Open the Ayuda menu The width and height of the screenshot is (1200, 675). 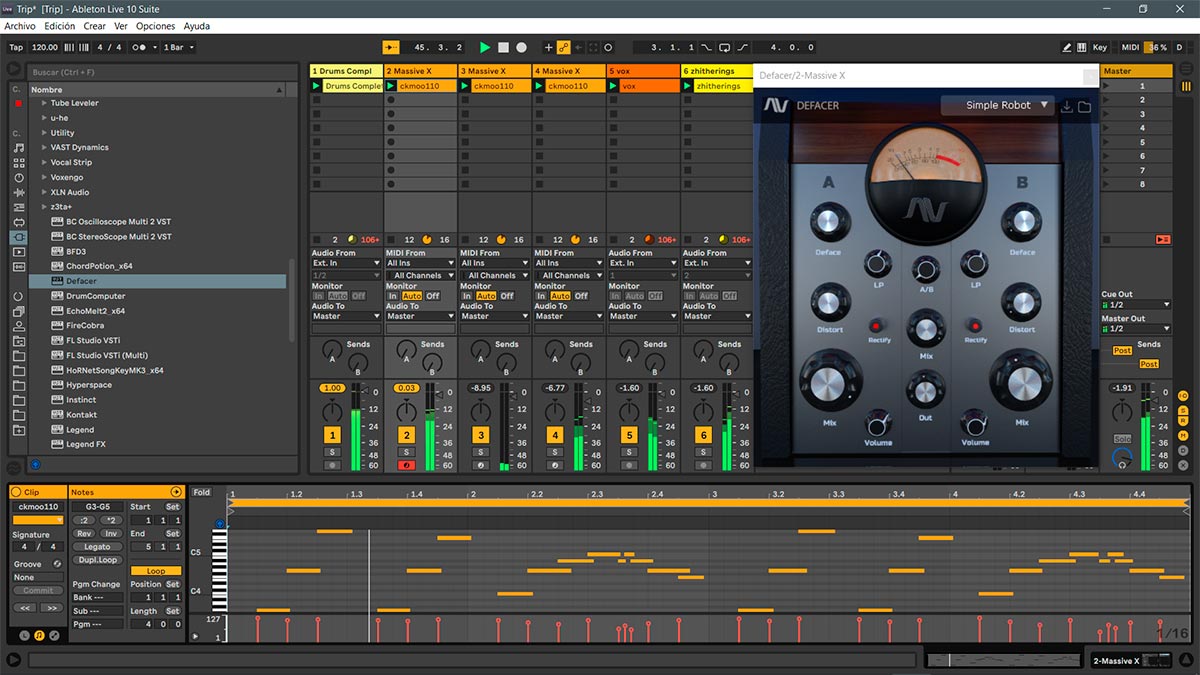click(197, 26)
